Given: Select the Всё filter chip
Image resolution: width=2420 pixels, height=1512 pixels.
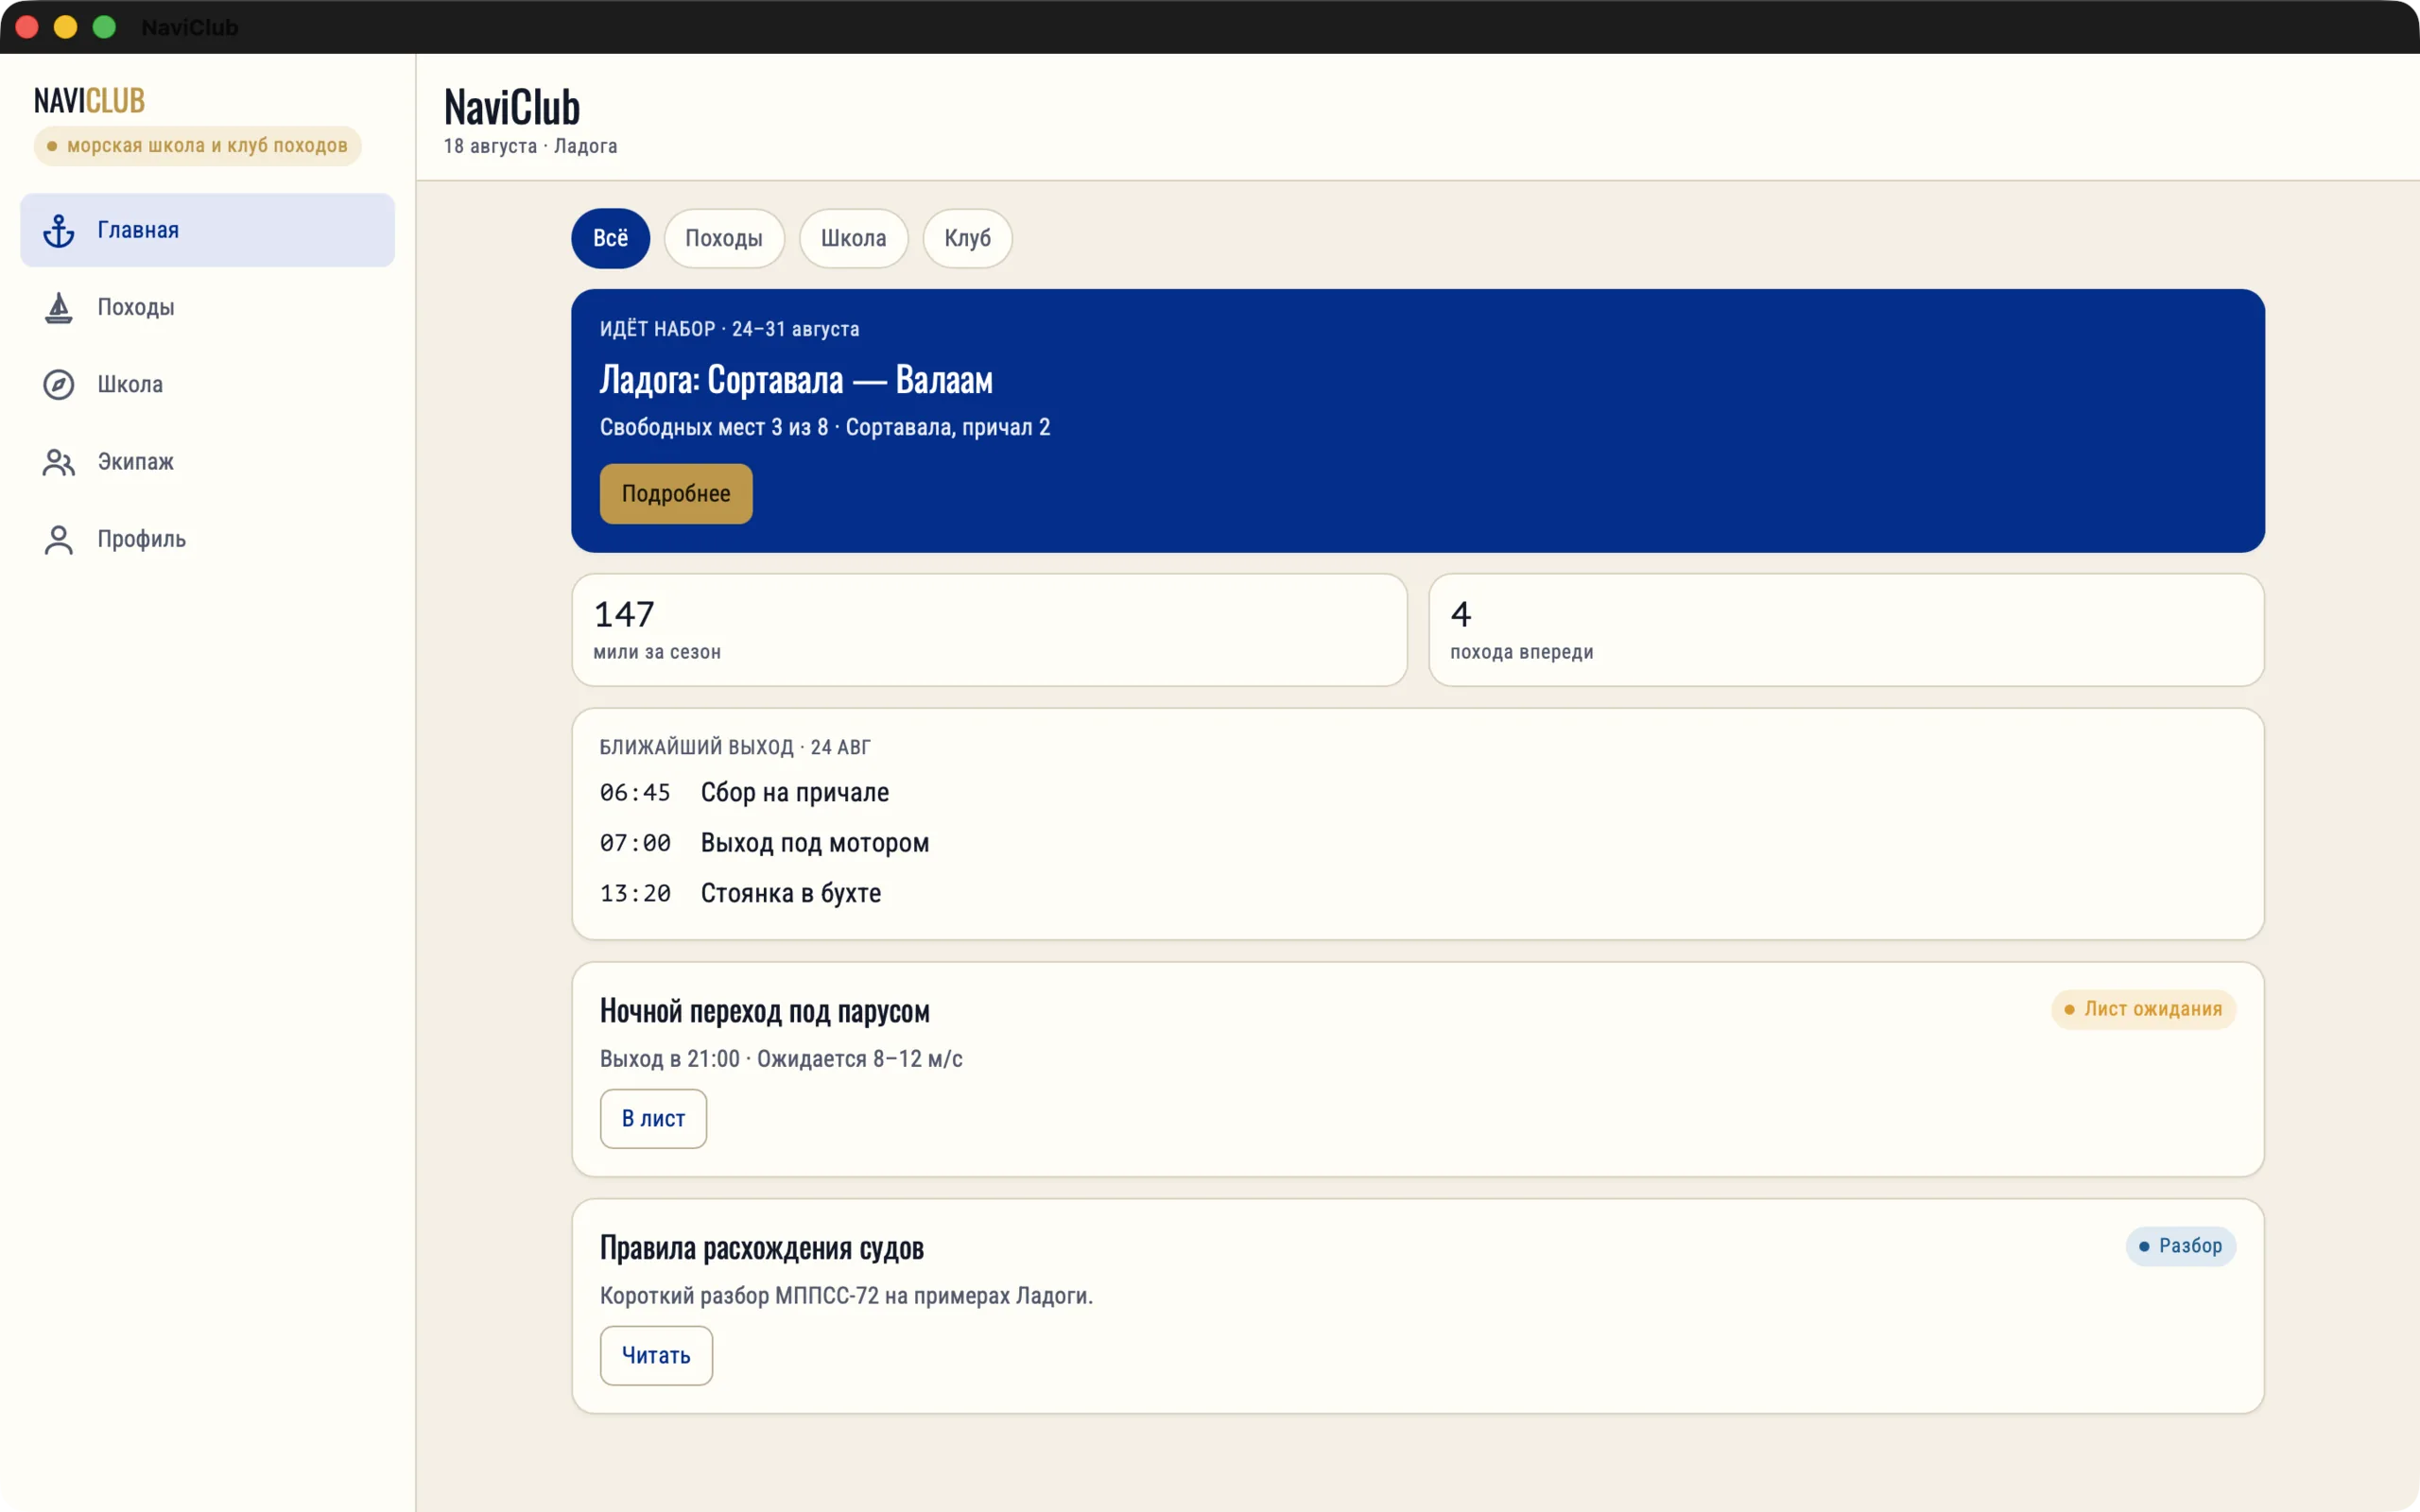Looking at the screenshot, I should tap(610, 238).
